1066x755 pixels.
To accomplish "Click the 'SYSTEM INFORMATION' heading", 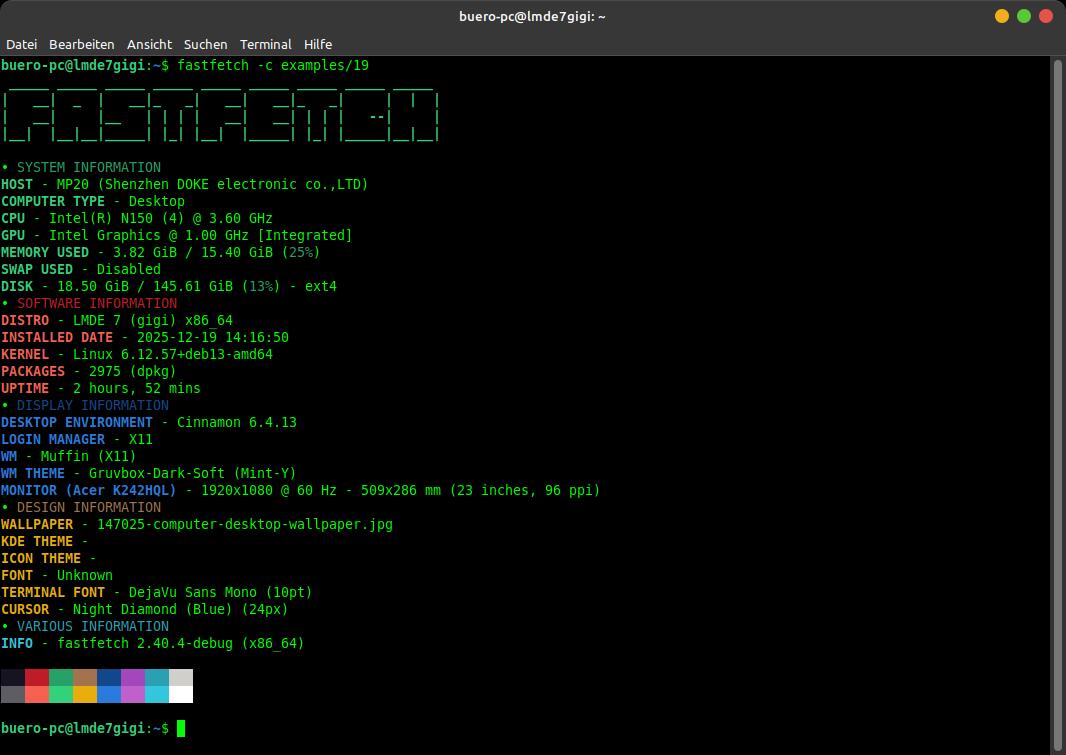I will click(x=89, y=167).
